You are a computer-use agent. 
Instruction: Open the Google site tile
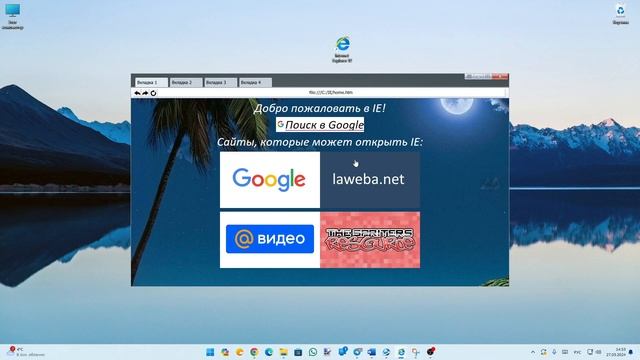(x=270, y=180)
